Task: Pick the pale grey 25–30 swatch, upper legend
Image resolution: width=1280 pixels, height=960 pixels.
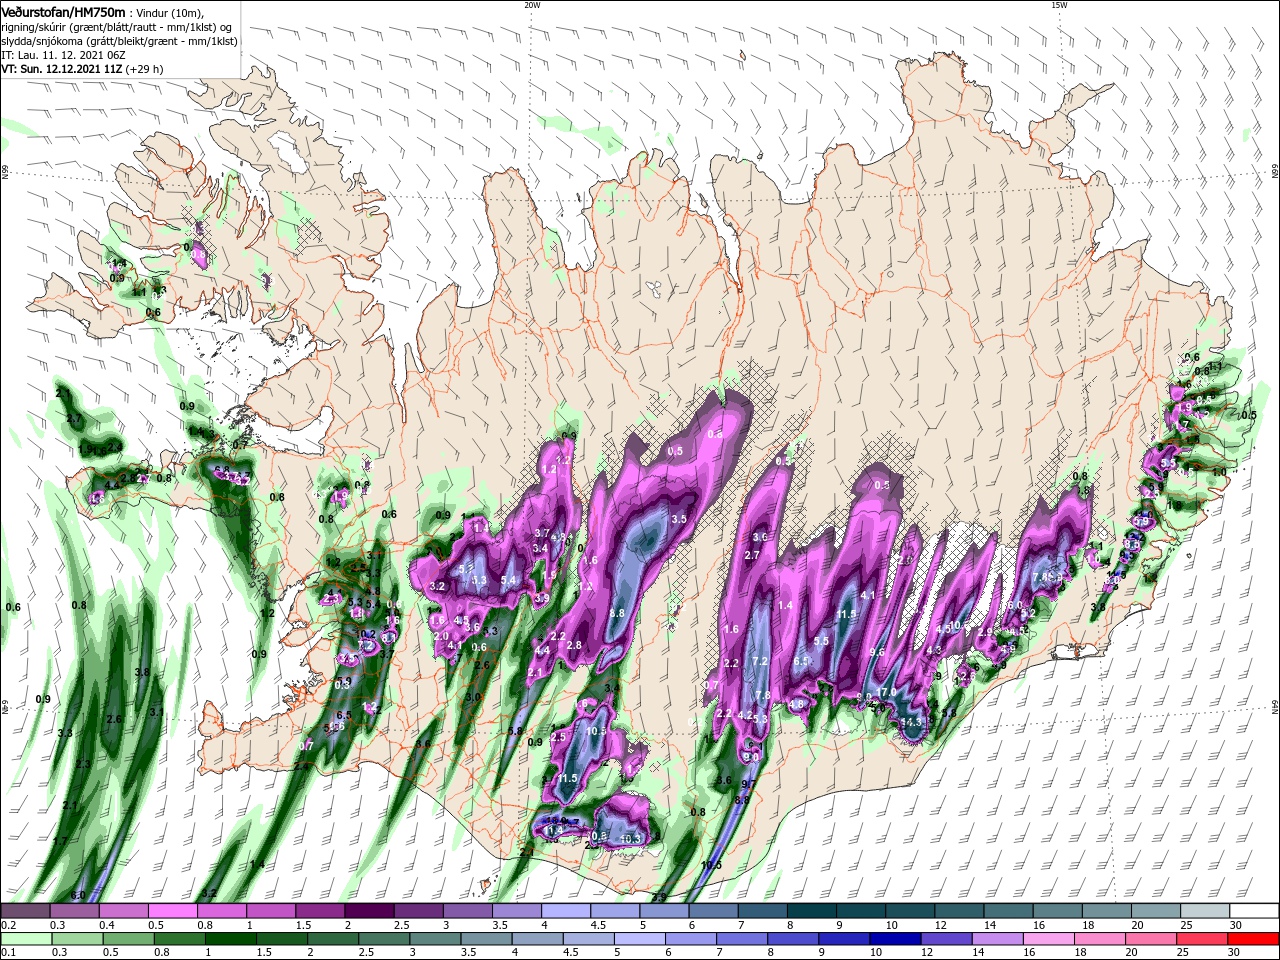Action: (x=1206, y=911)
